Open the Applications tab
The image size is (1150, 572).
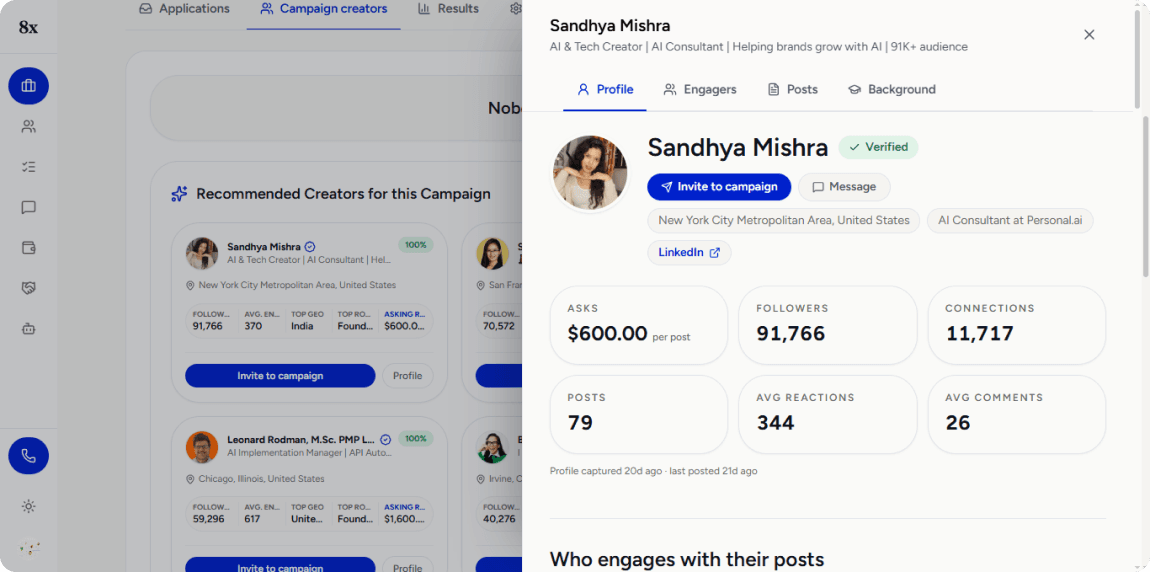pos(184,9)
